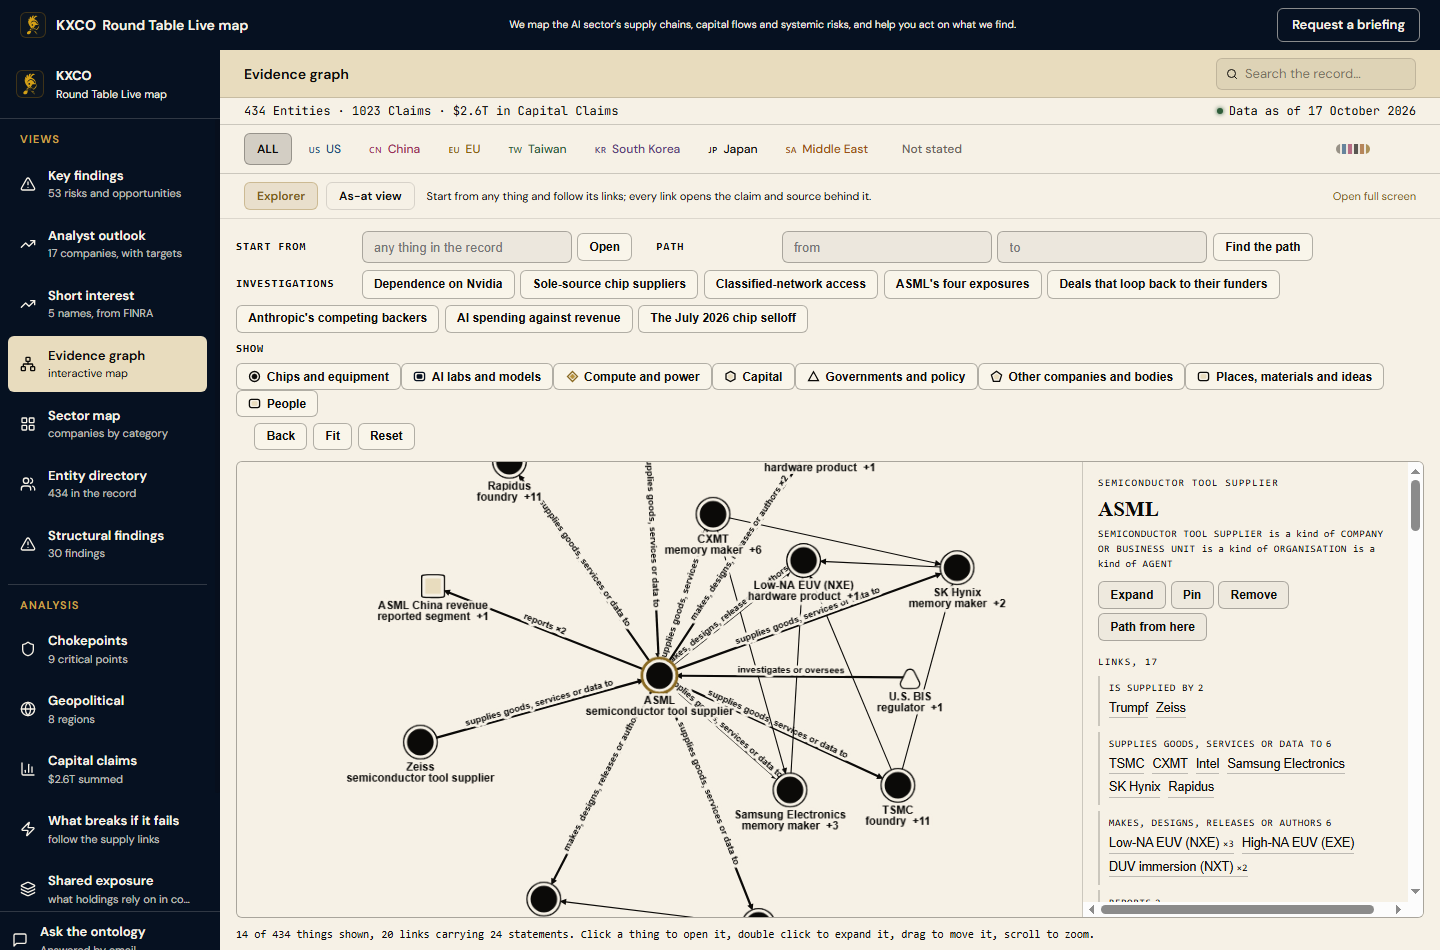Switch to the ALL region tab

[268, 149]
